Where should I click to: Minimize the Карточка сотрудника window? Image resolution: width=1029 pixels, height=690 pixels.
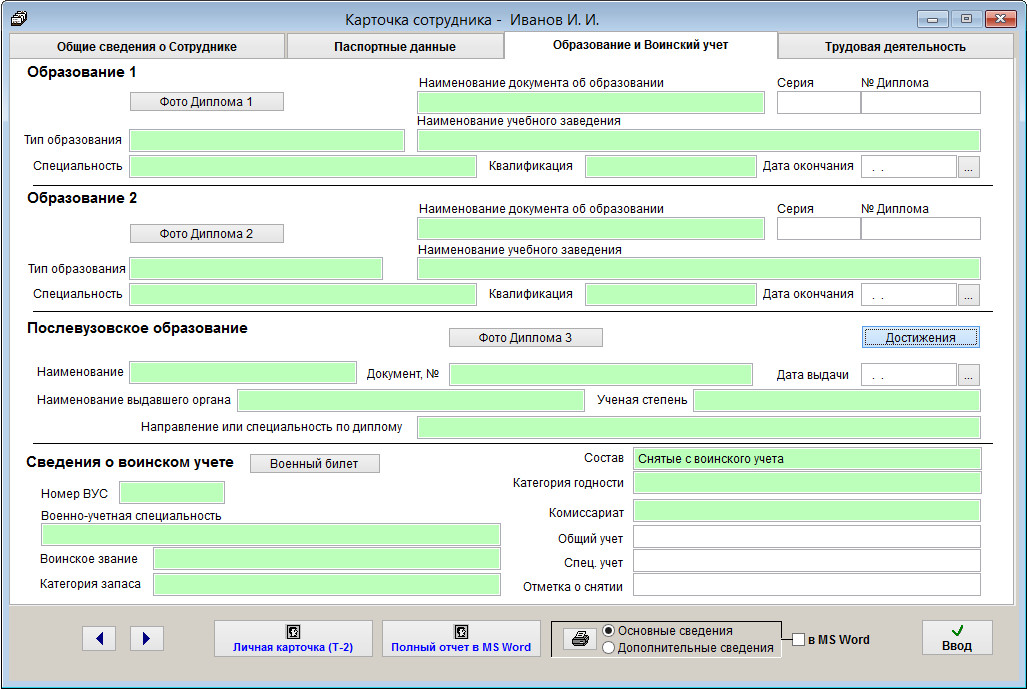click(x=932, y=19)
